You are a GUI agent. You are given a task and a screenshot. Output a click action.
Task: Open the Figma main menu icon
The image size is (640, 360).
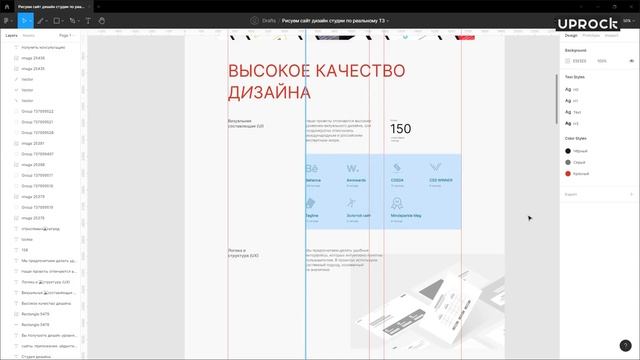tap(6, 21)
